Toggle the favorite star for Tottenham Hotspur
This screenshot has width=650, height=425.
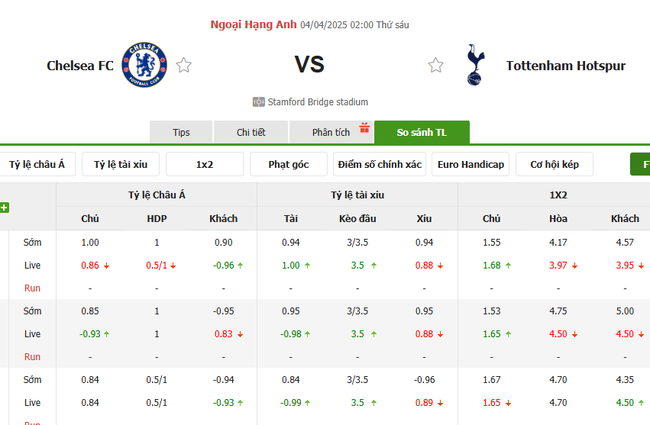(x=436, y=66)
